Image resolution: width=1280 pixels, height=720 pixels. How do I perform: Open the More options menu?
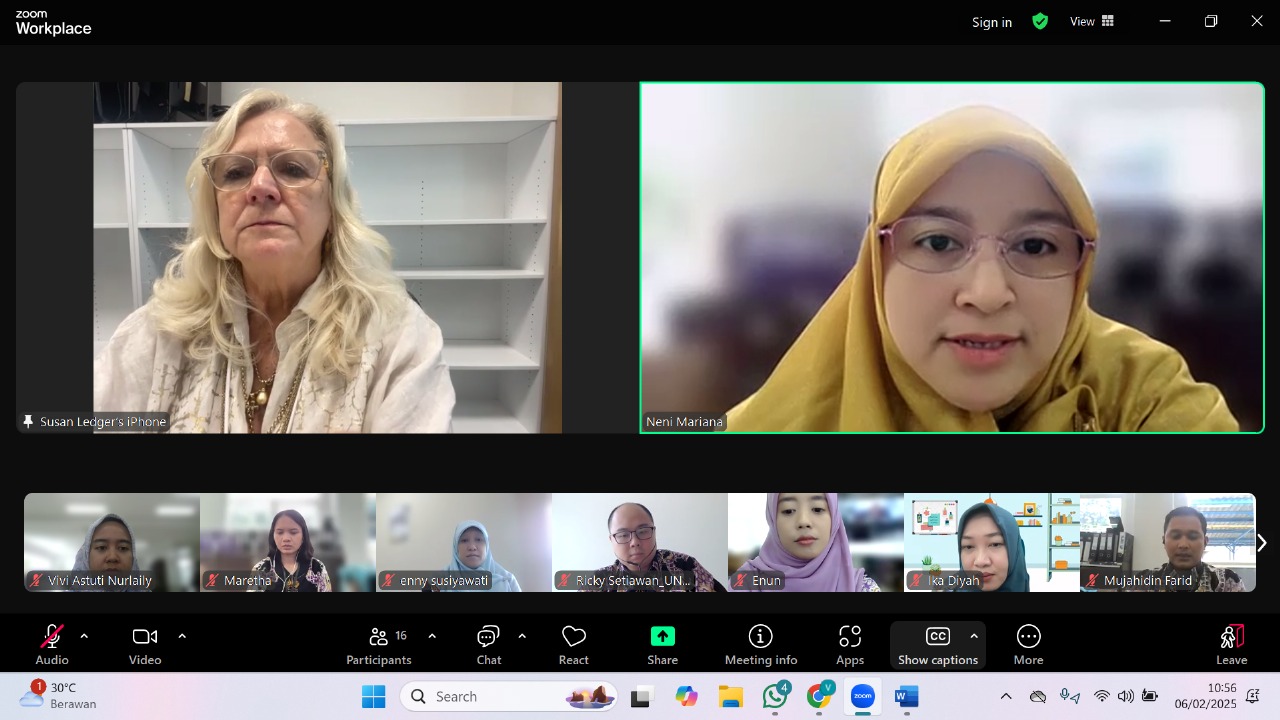coord(1028,645)
